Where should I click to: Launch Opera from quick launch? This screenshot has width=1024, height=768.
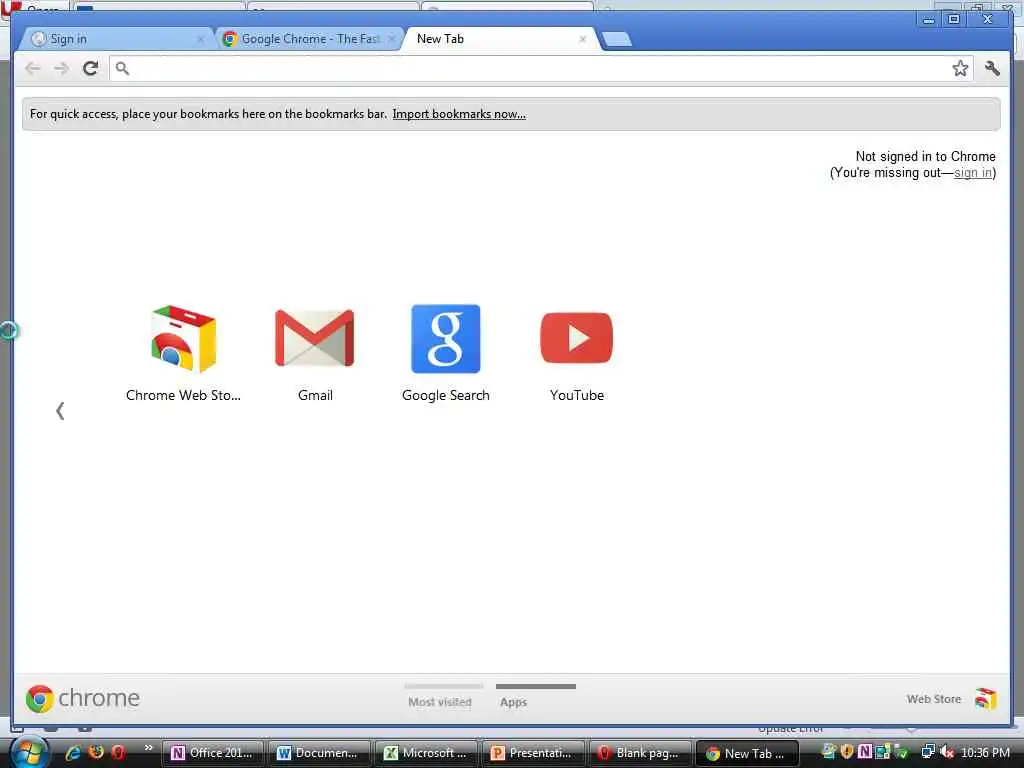[118, 752]
